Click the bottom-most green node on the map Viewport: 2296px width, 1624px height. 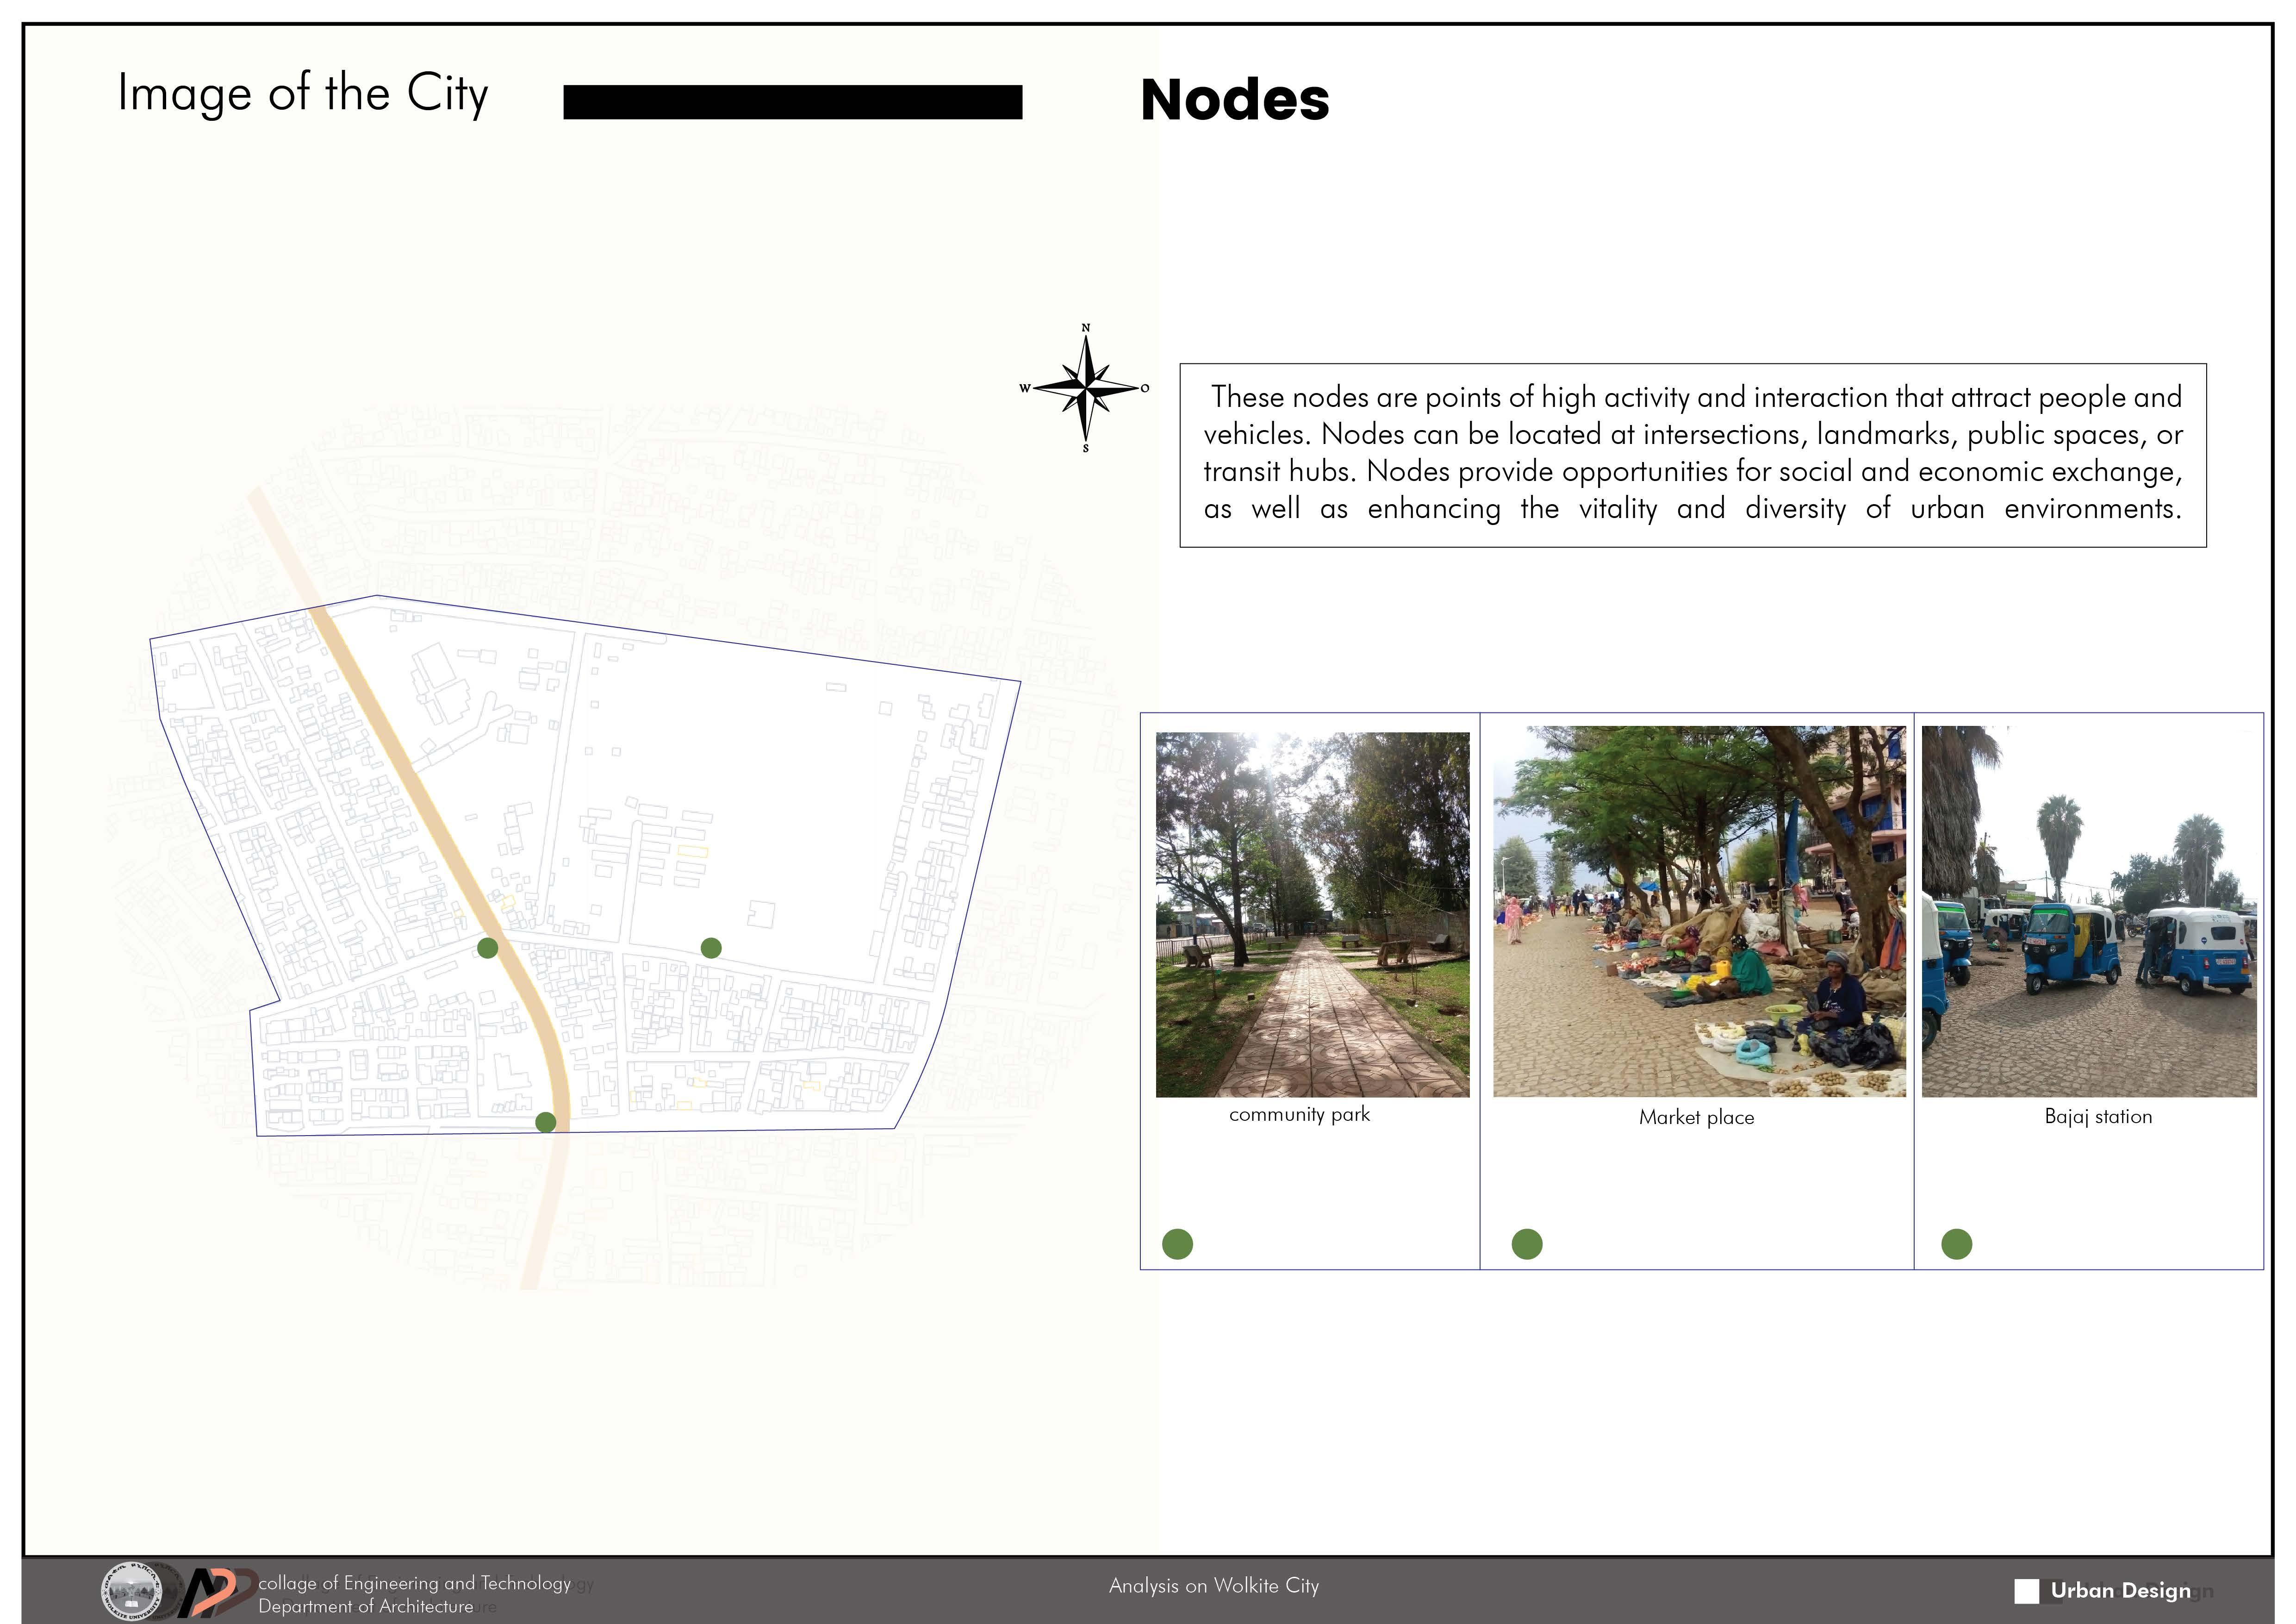546,1122
